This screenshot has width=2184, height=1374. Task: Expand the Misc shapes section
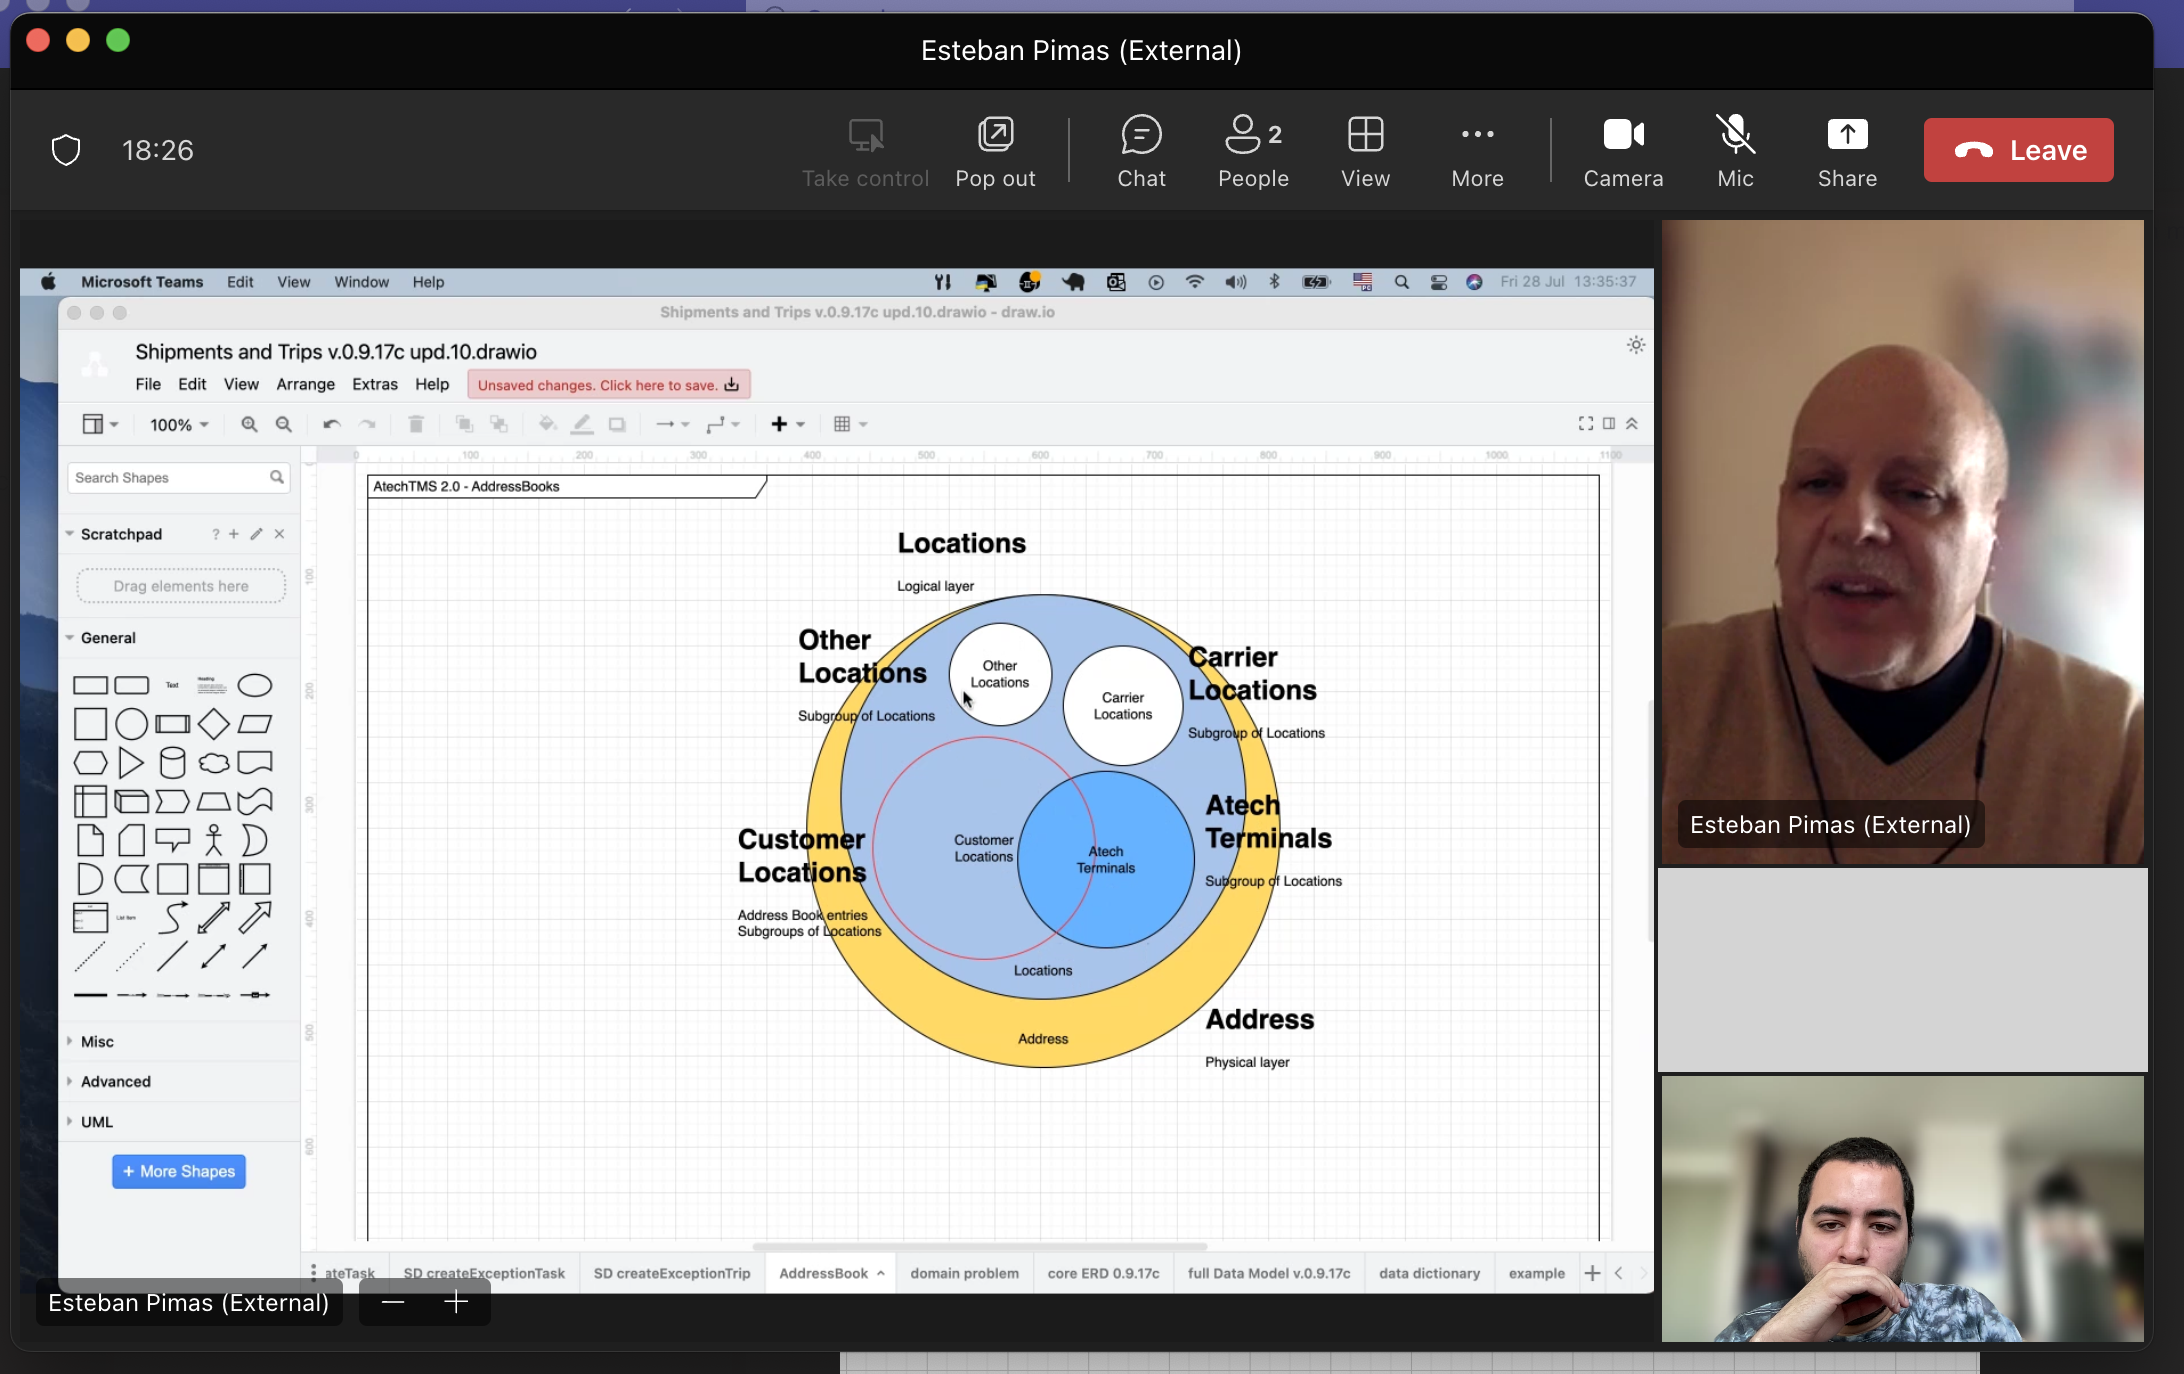coord(97,1041)
